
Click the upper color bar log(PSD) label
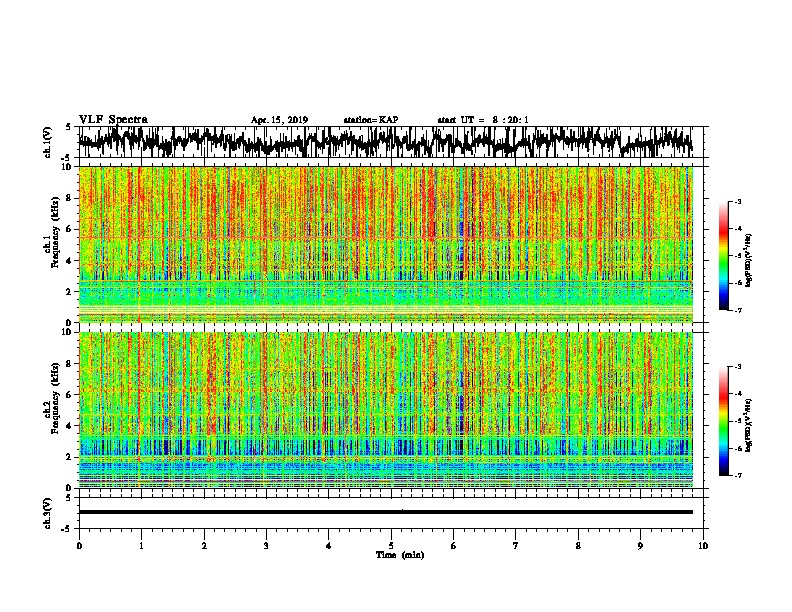tap(748, 261)
